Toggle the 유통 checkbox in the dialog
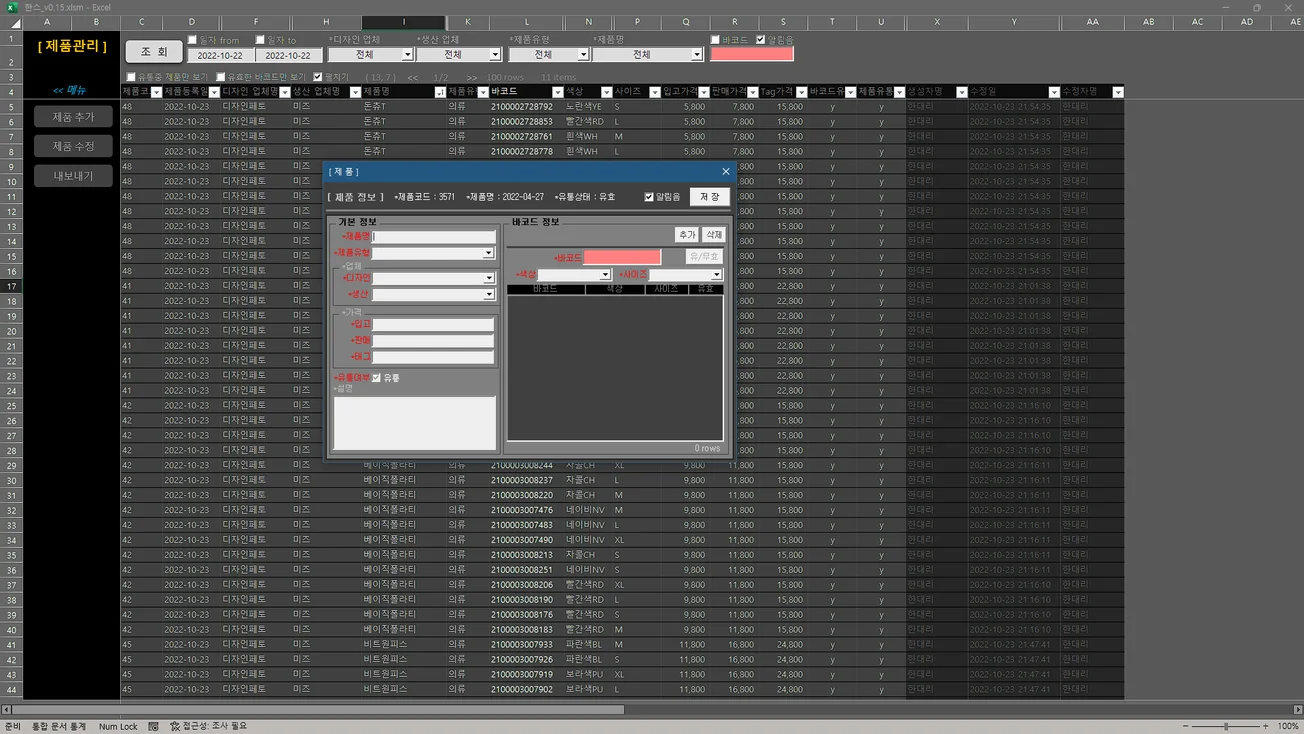 377,378
